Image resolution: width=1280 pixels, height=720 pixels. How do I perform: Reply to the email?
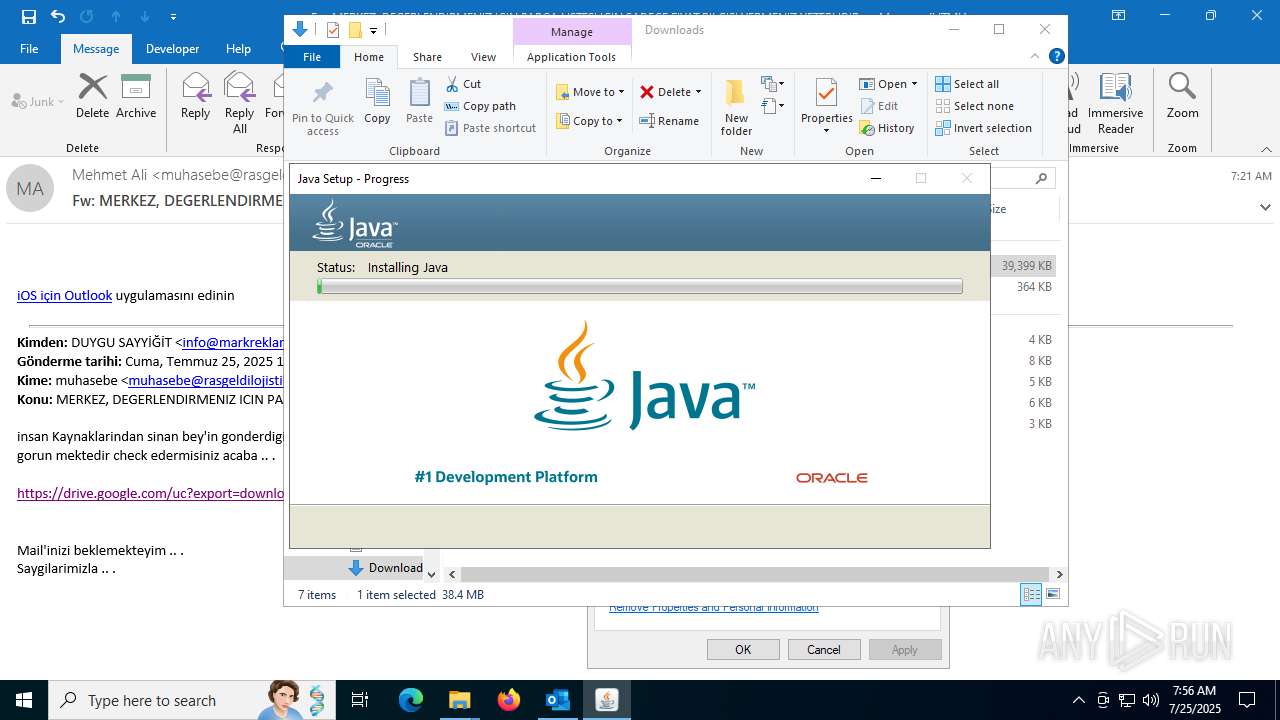(x=195, y=96)
